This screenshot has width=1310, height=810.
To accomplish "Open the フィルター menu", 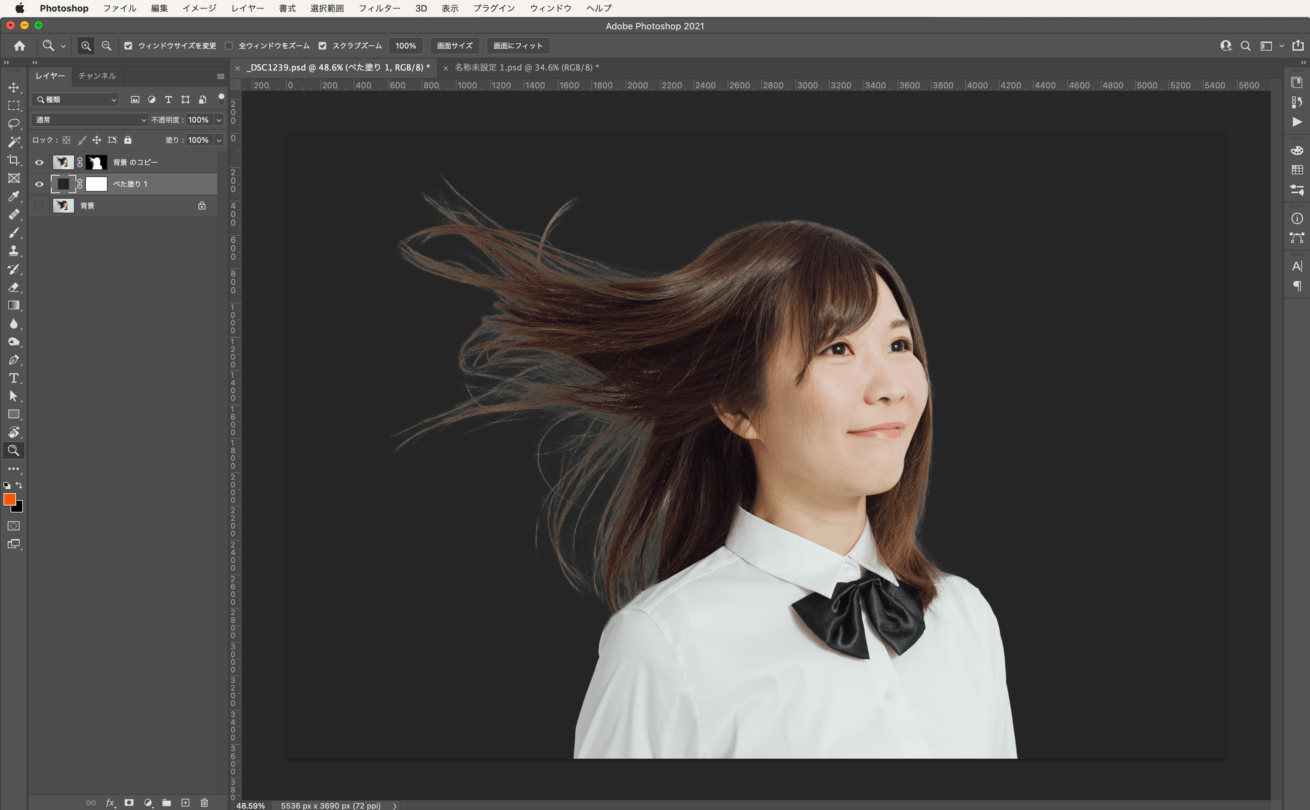I will [x=380, y=8].
